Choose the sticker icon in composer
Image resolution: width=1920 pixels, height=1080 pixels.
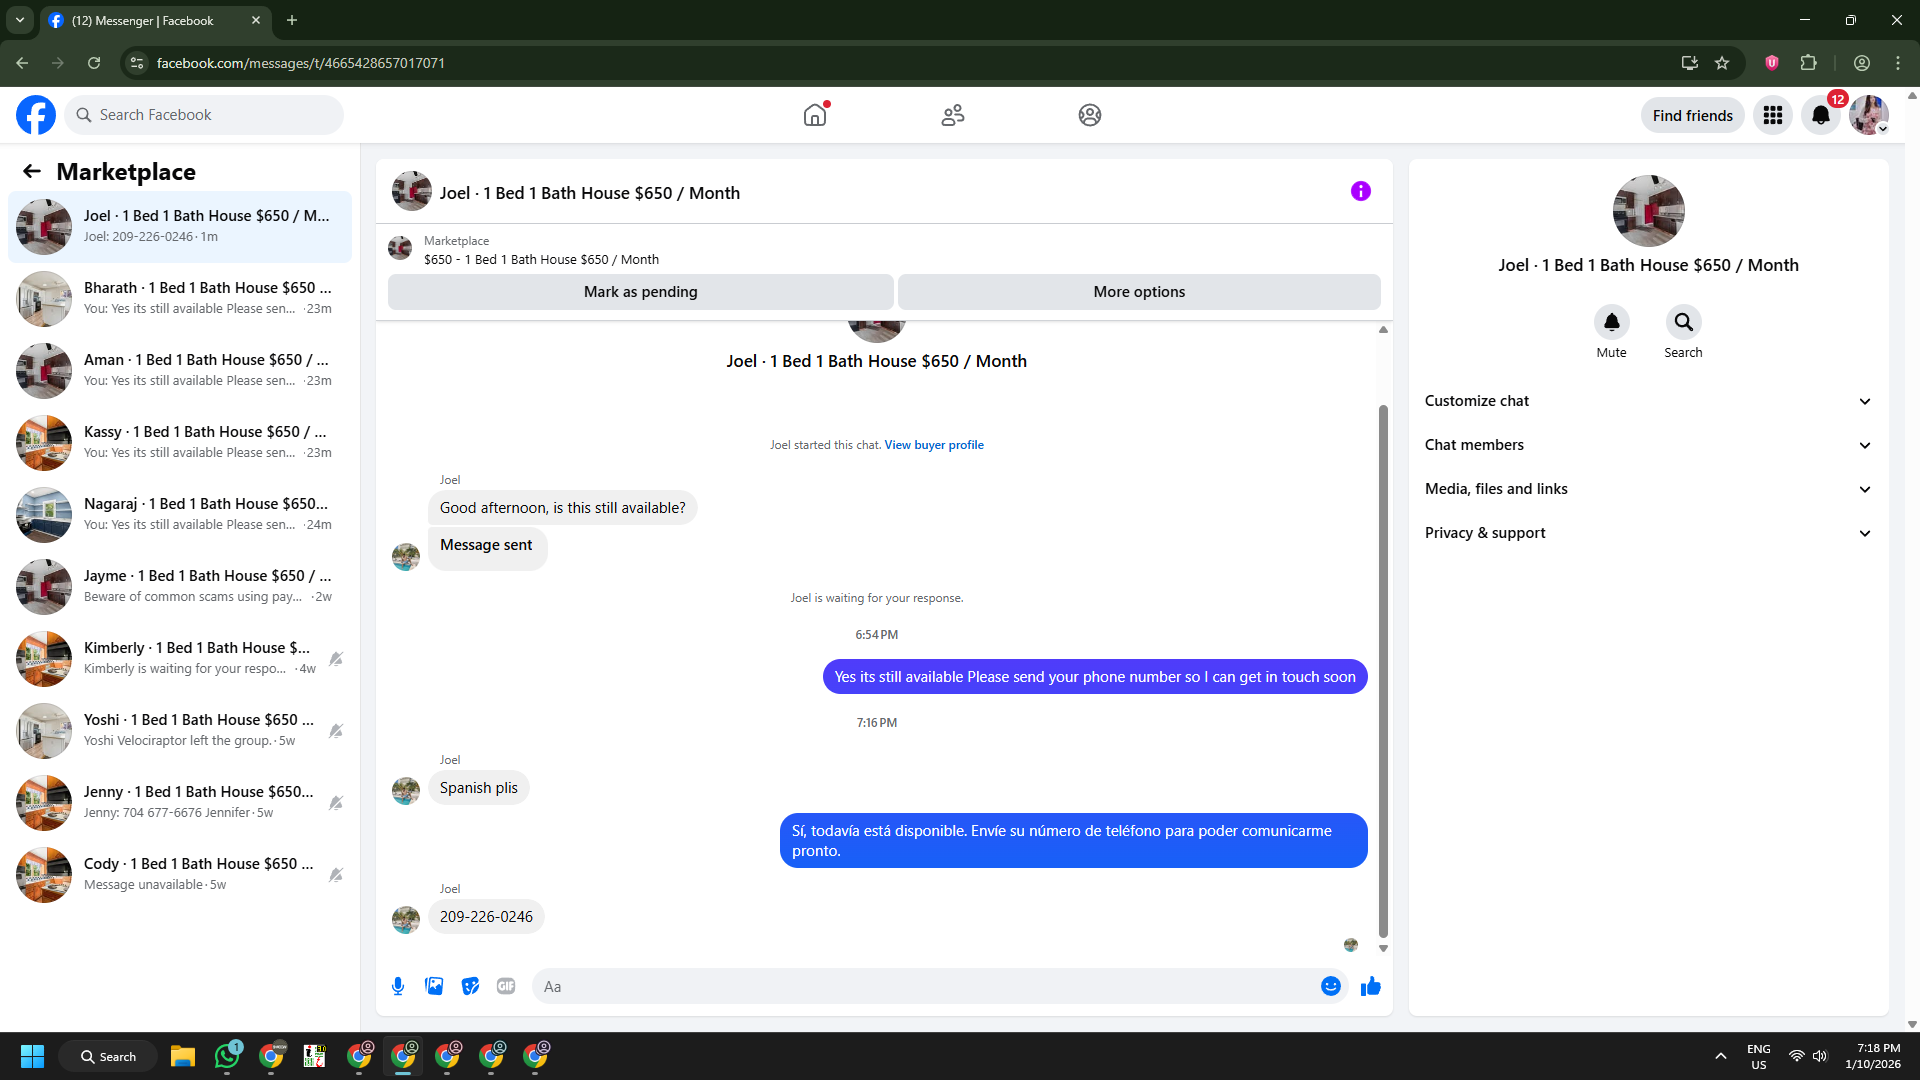click(470, 986)
